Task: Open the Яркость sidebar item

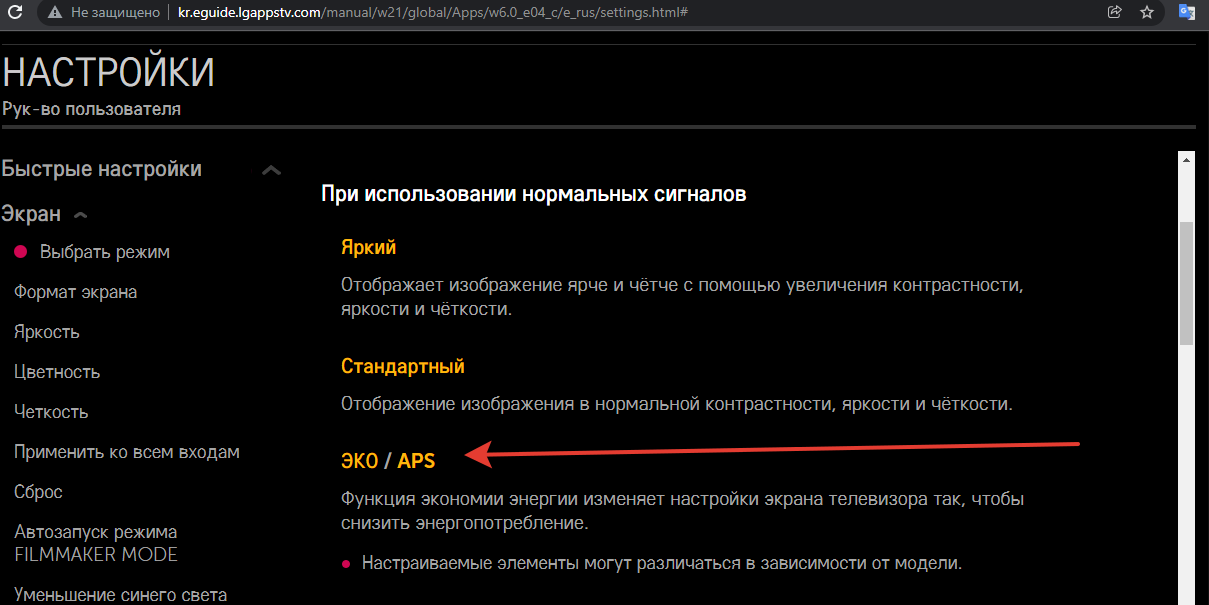Action: (47, 332)
